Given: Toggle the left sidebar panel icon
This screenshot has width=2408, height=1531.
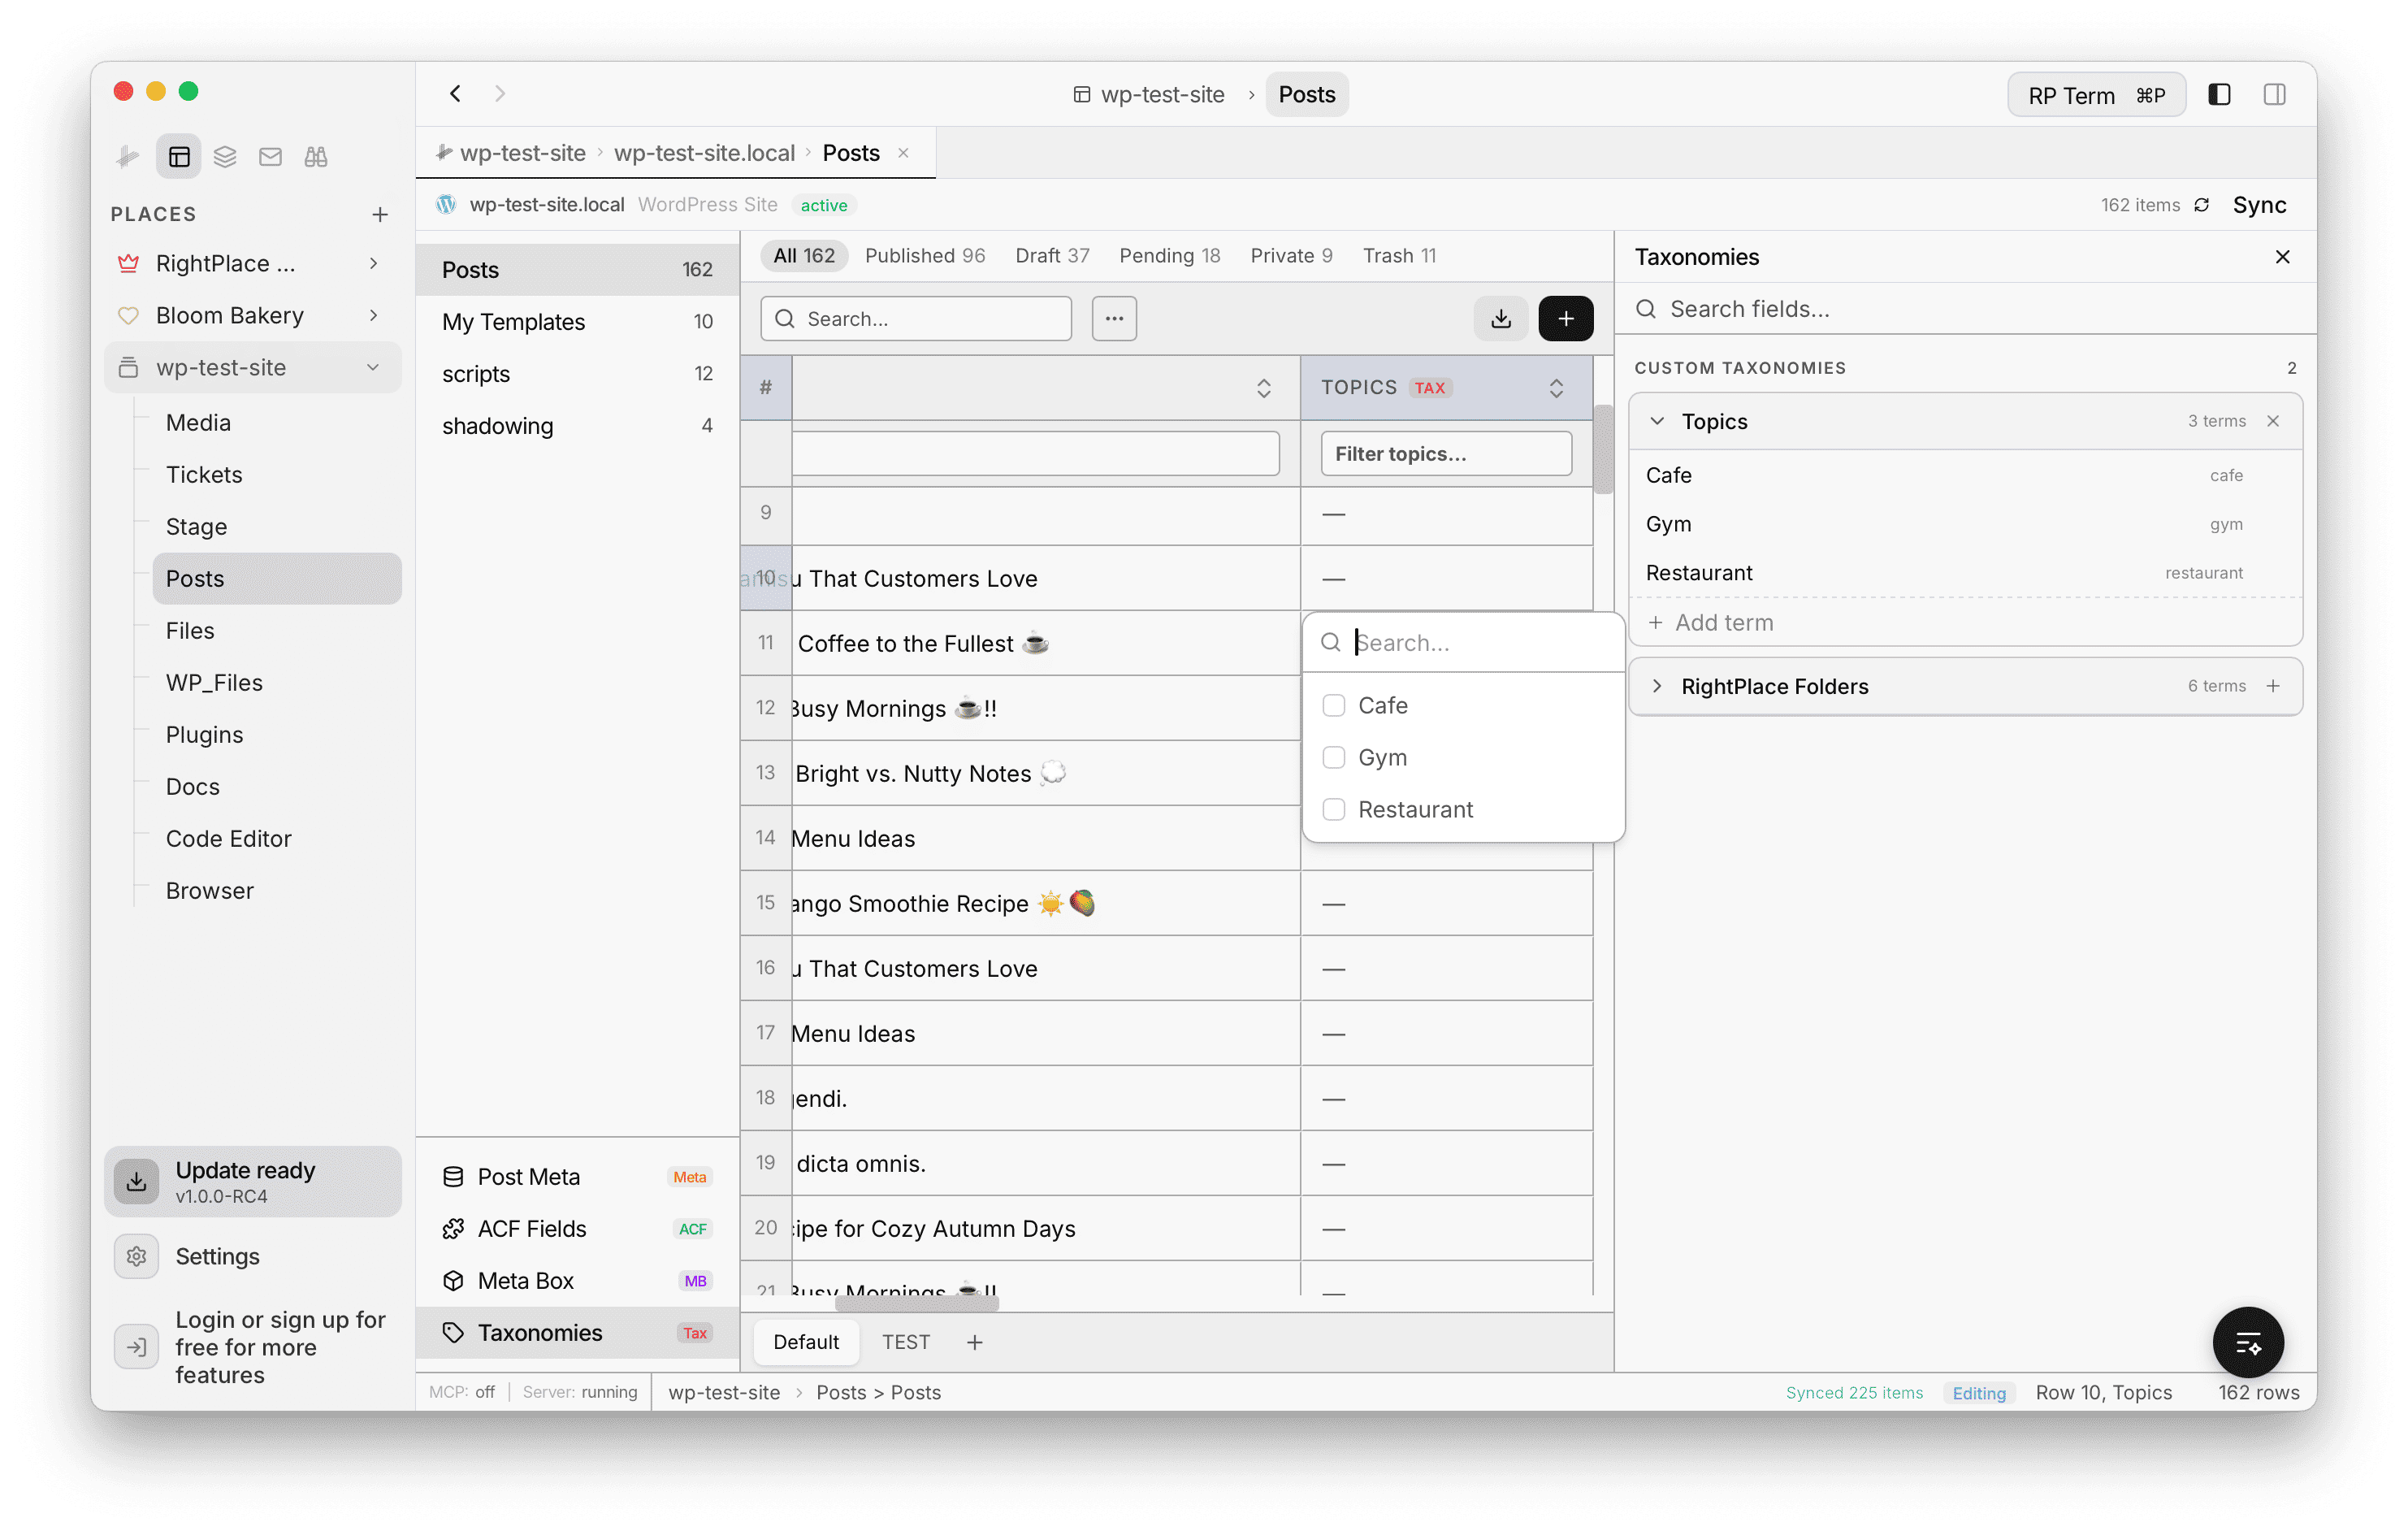Looking at the screenshot, I should coord(2219,95).
